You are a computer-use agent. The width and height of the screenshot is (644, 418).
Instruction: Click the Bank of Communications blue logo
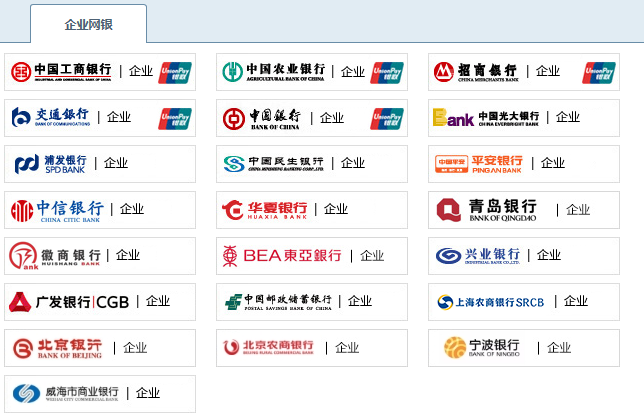click(21, 117)
